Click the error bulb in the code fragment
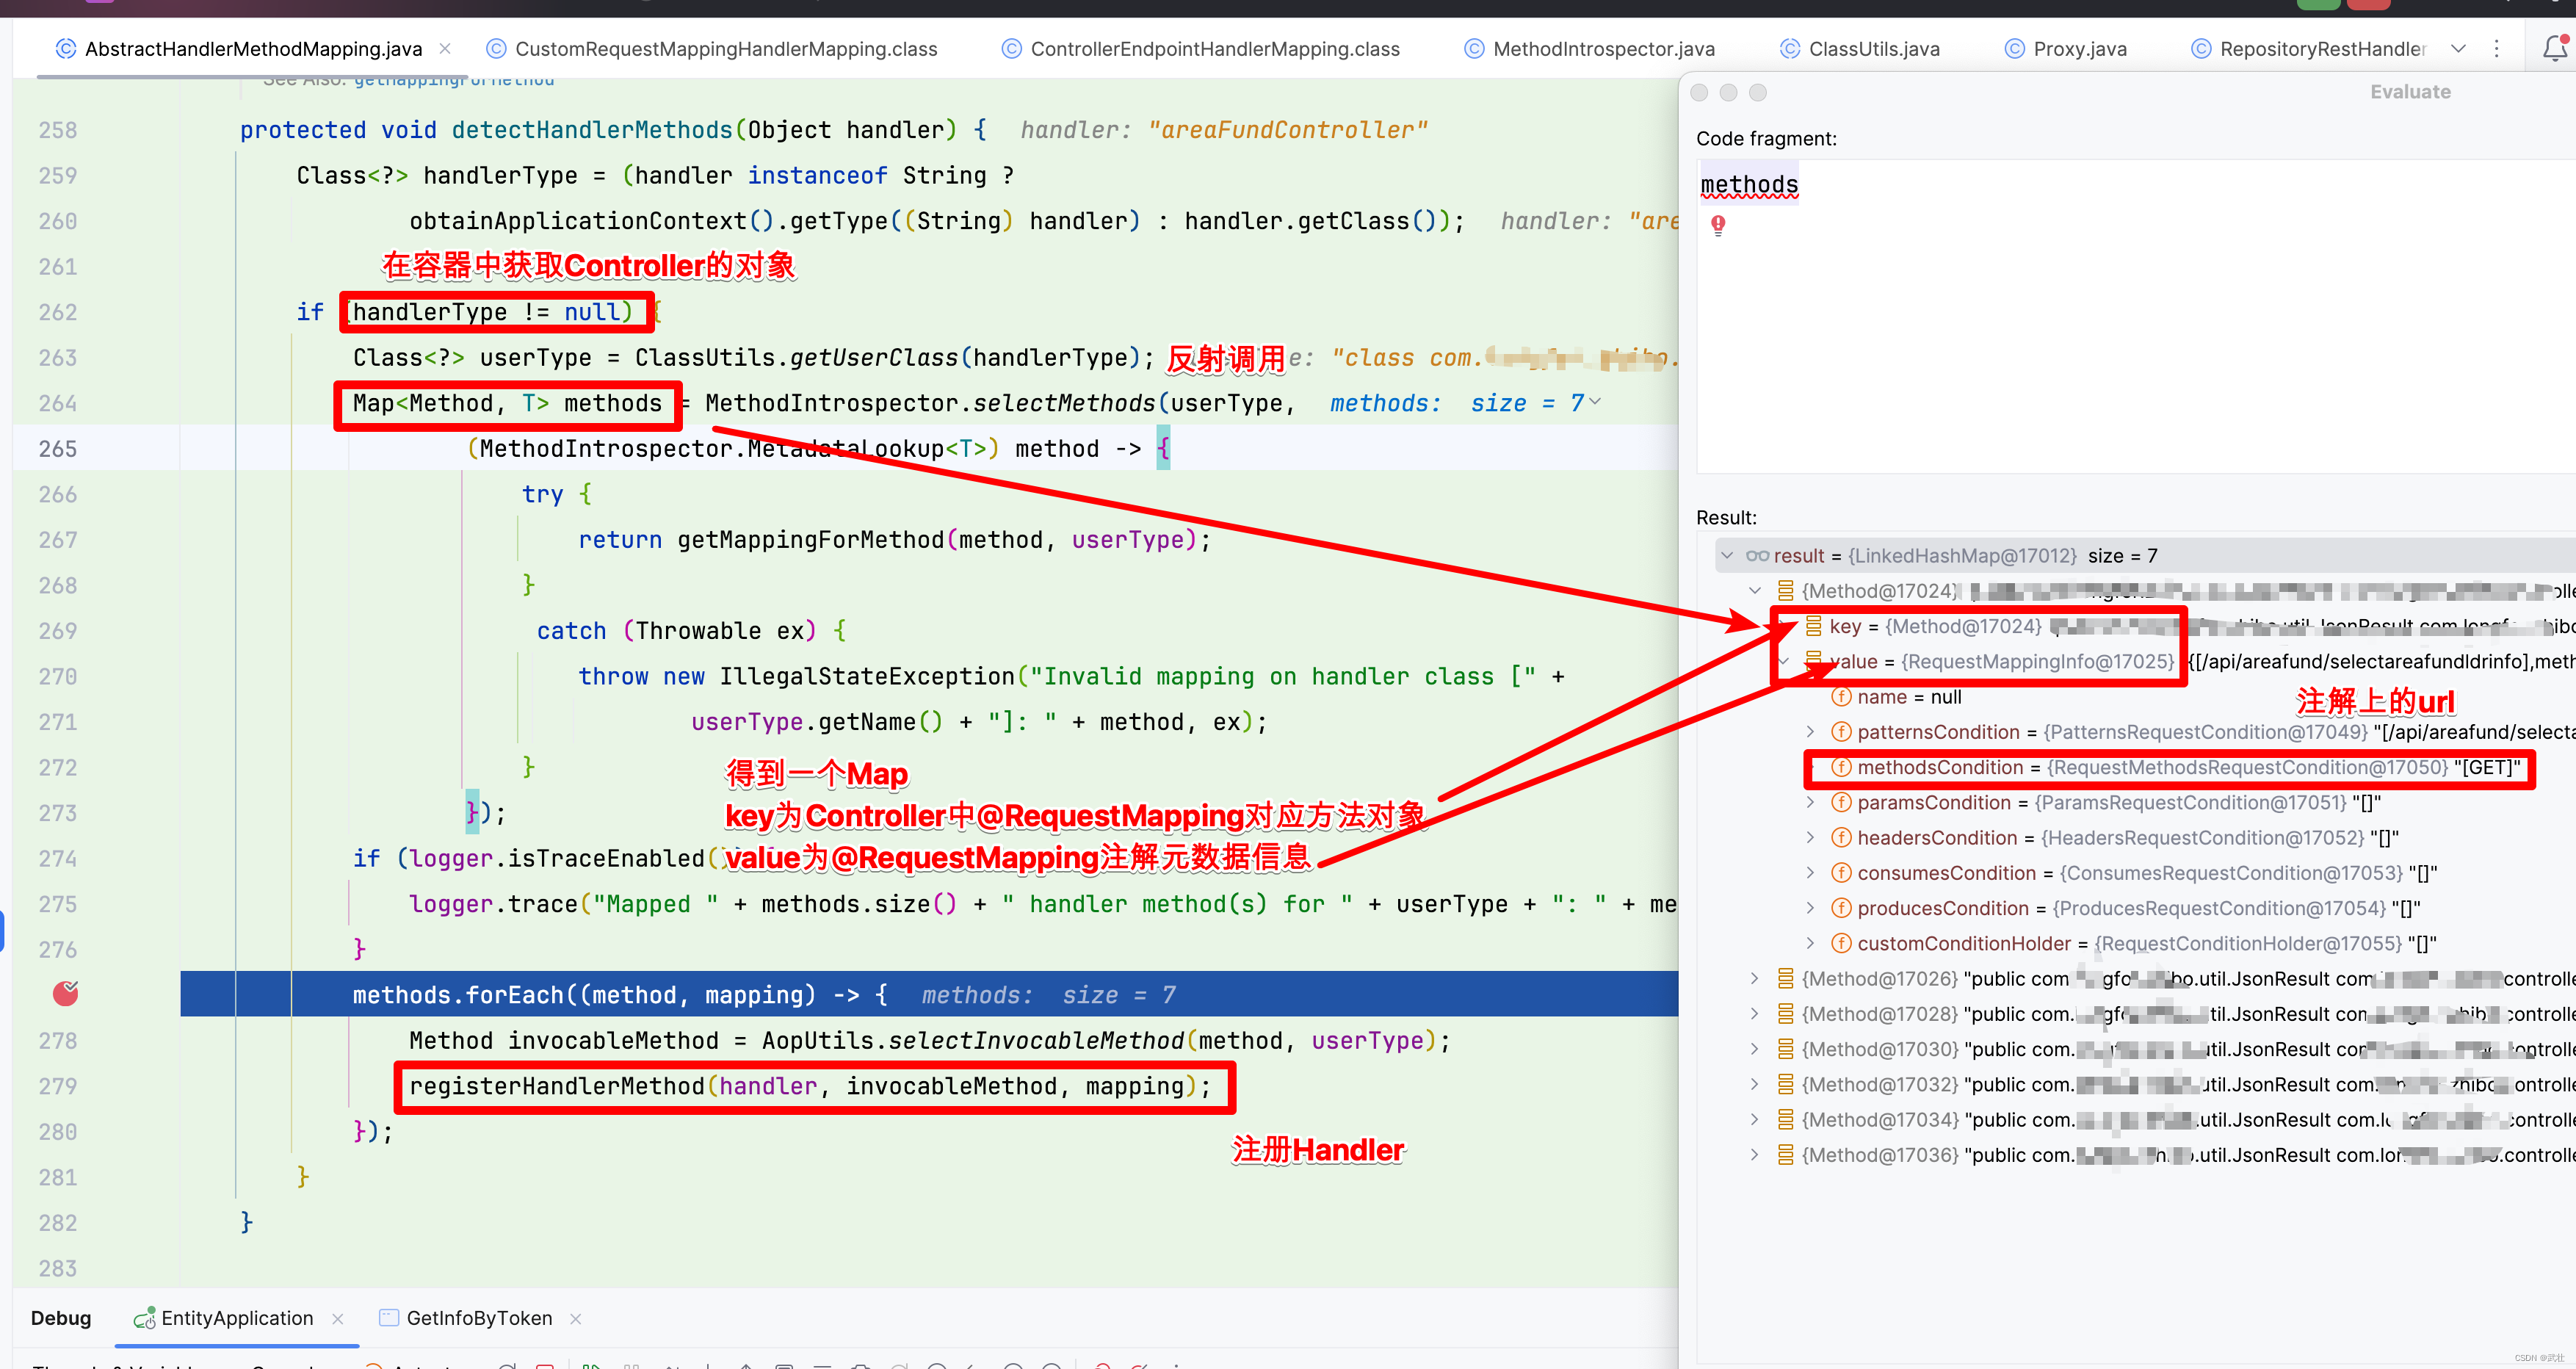 1718,225
